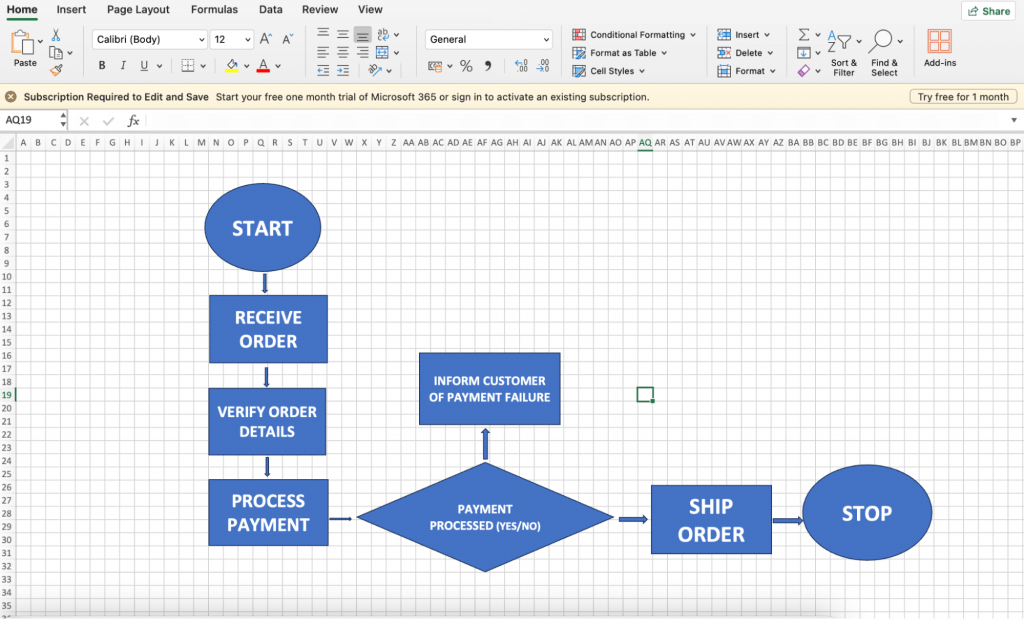Apply the comma style format
This screenshot has height=619, width=1024.
point(488,66)
